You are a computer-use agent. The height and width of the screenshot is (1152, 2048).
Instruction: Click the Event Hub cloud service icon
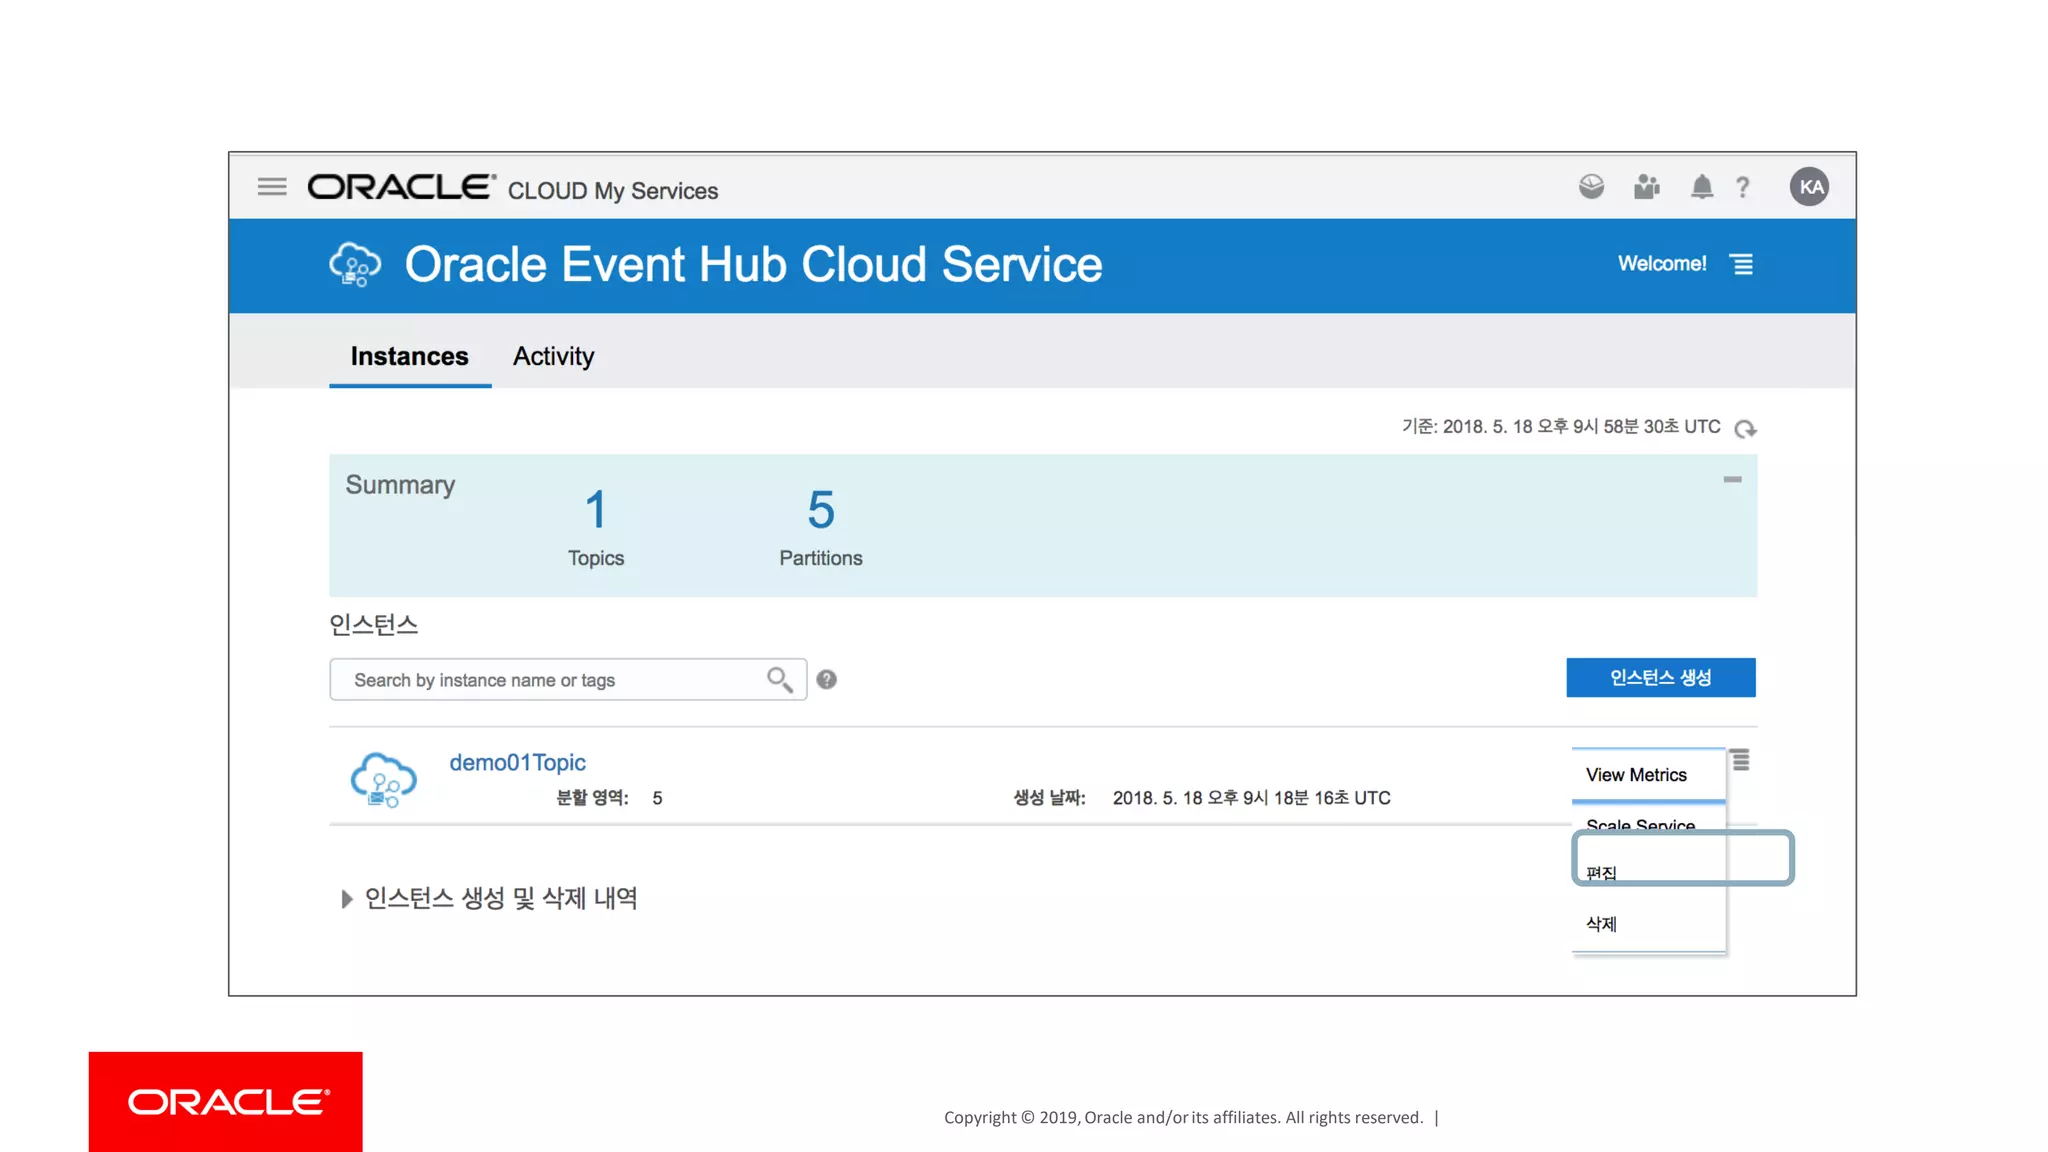pos(355,265)
